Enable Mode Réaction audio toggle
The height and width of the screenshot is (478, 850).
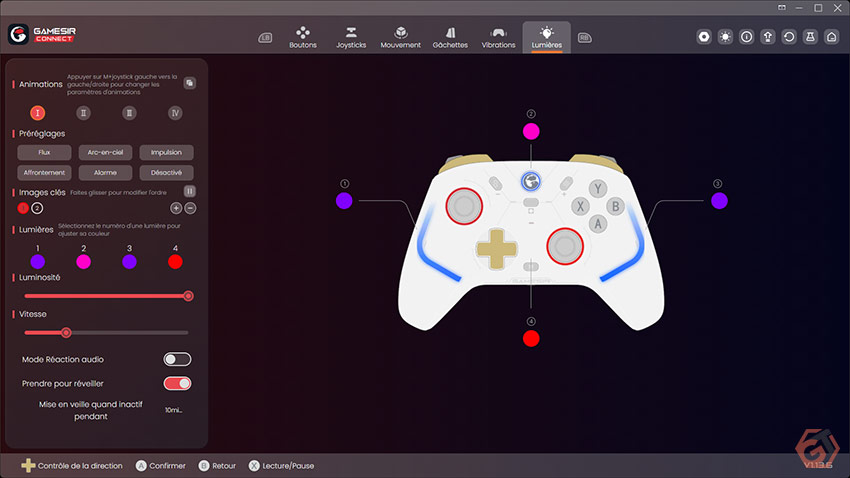coord(177,359)
